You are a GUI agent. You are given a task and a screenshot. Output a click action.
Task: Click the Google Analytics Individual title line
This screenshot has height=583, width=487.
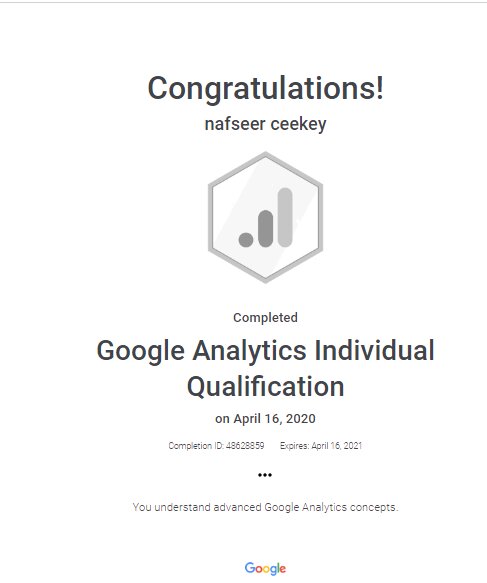[265, 350]
